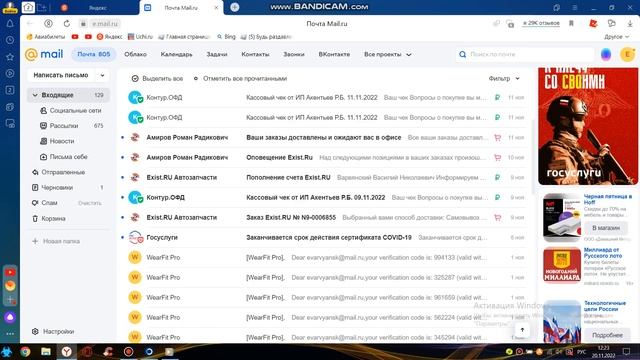Open browser notifications bell in sidebar
Image resolution: width=640 pixels, height=360 pixels.
pyautogui.click(x=10, y=24)
